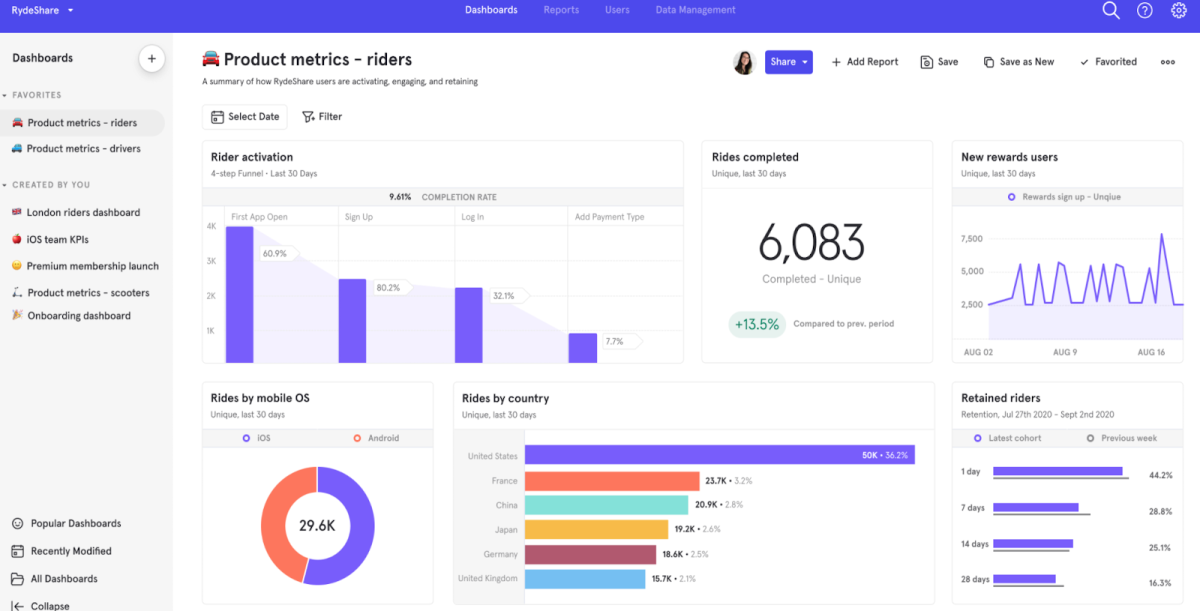The height and width of the screenshot is (611, 1200).
Task: Toggle Rewards sign up legend series
Action: point(1064,197)
